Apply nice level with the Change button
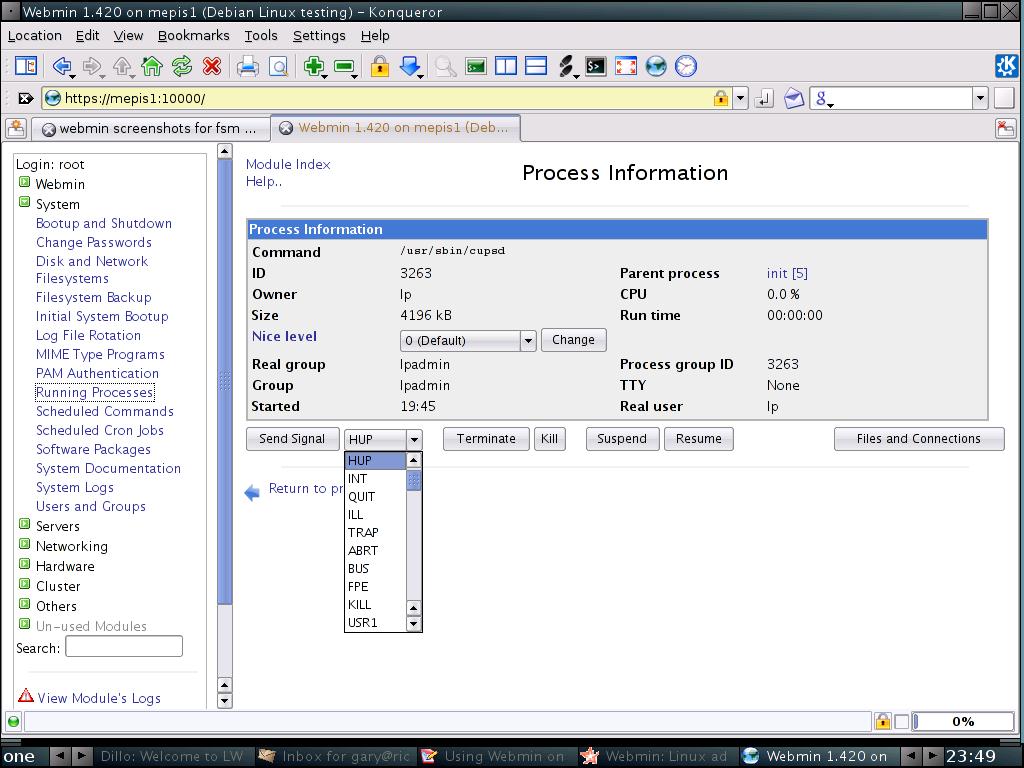Screen dimensions: 1024x768 [x=573, y=340]
